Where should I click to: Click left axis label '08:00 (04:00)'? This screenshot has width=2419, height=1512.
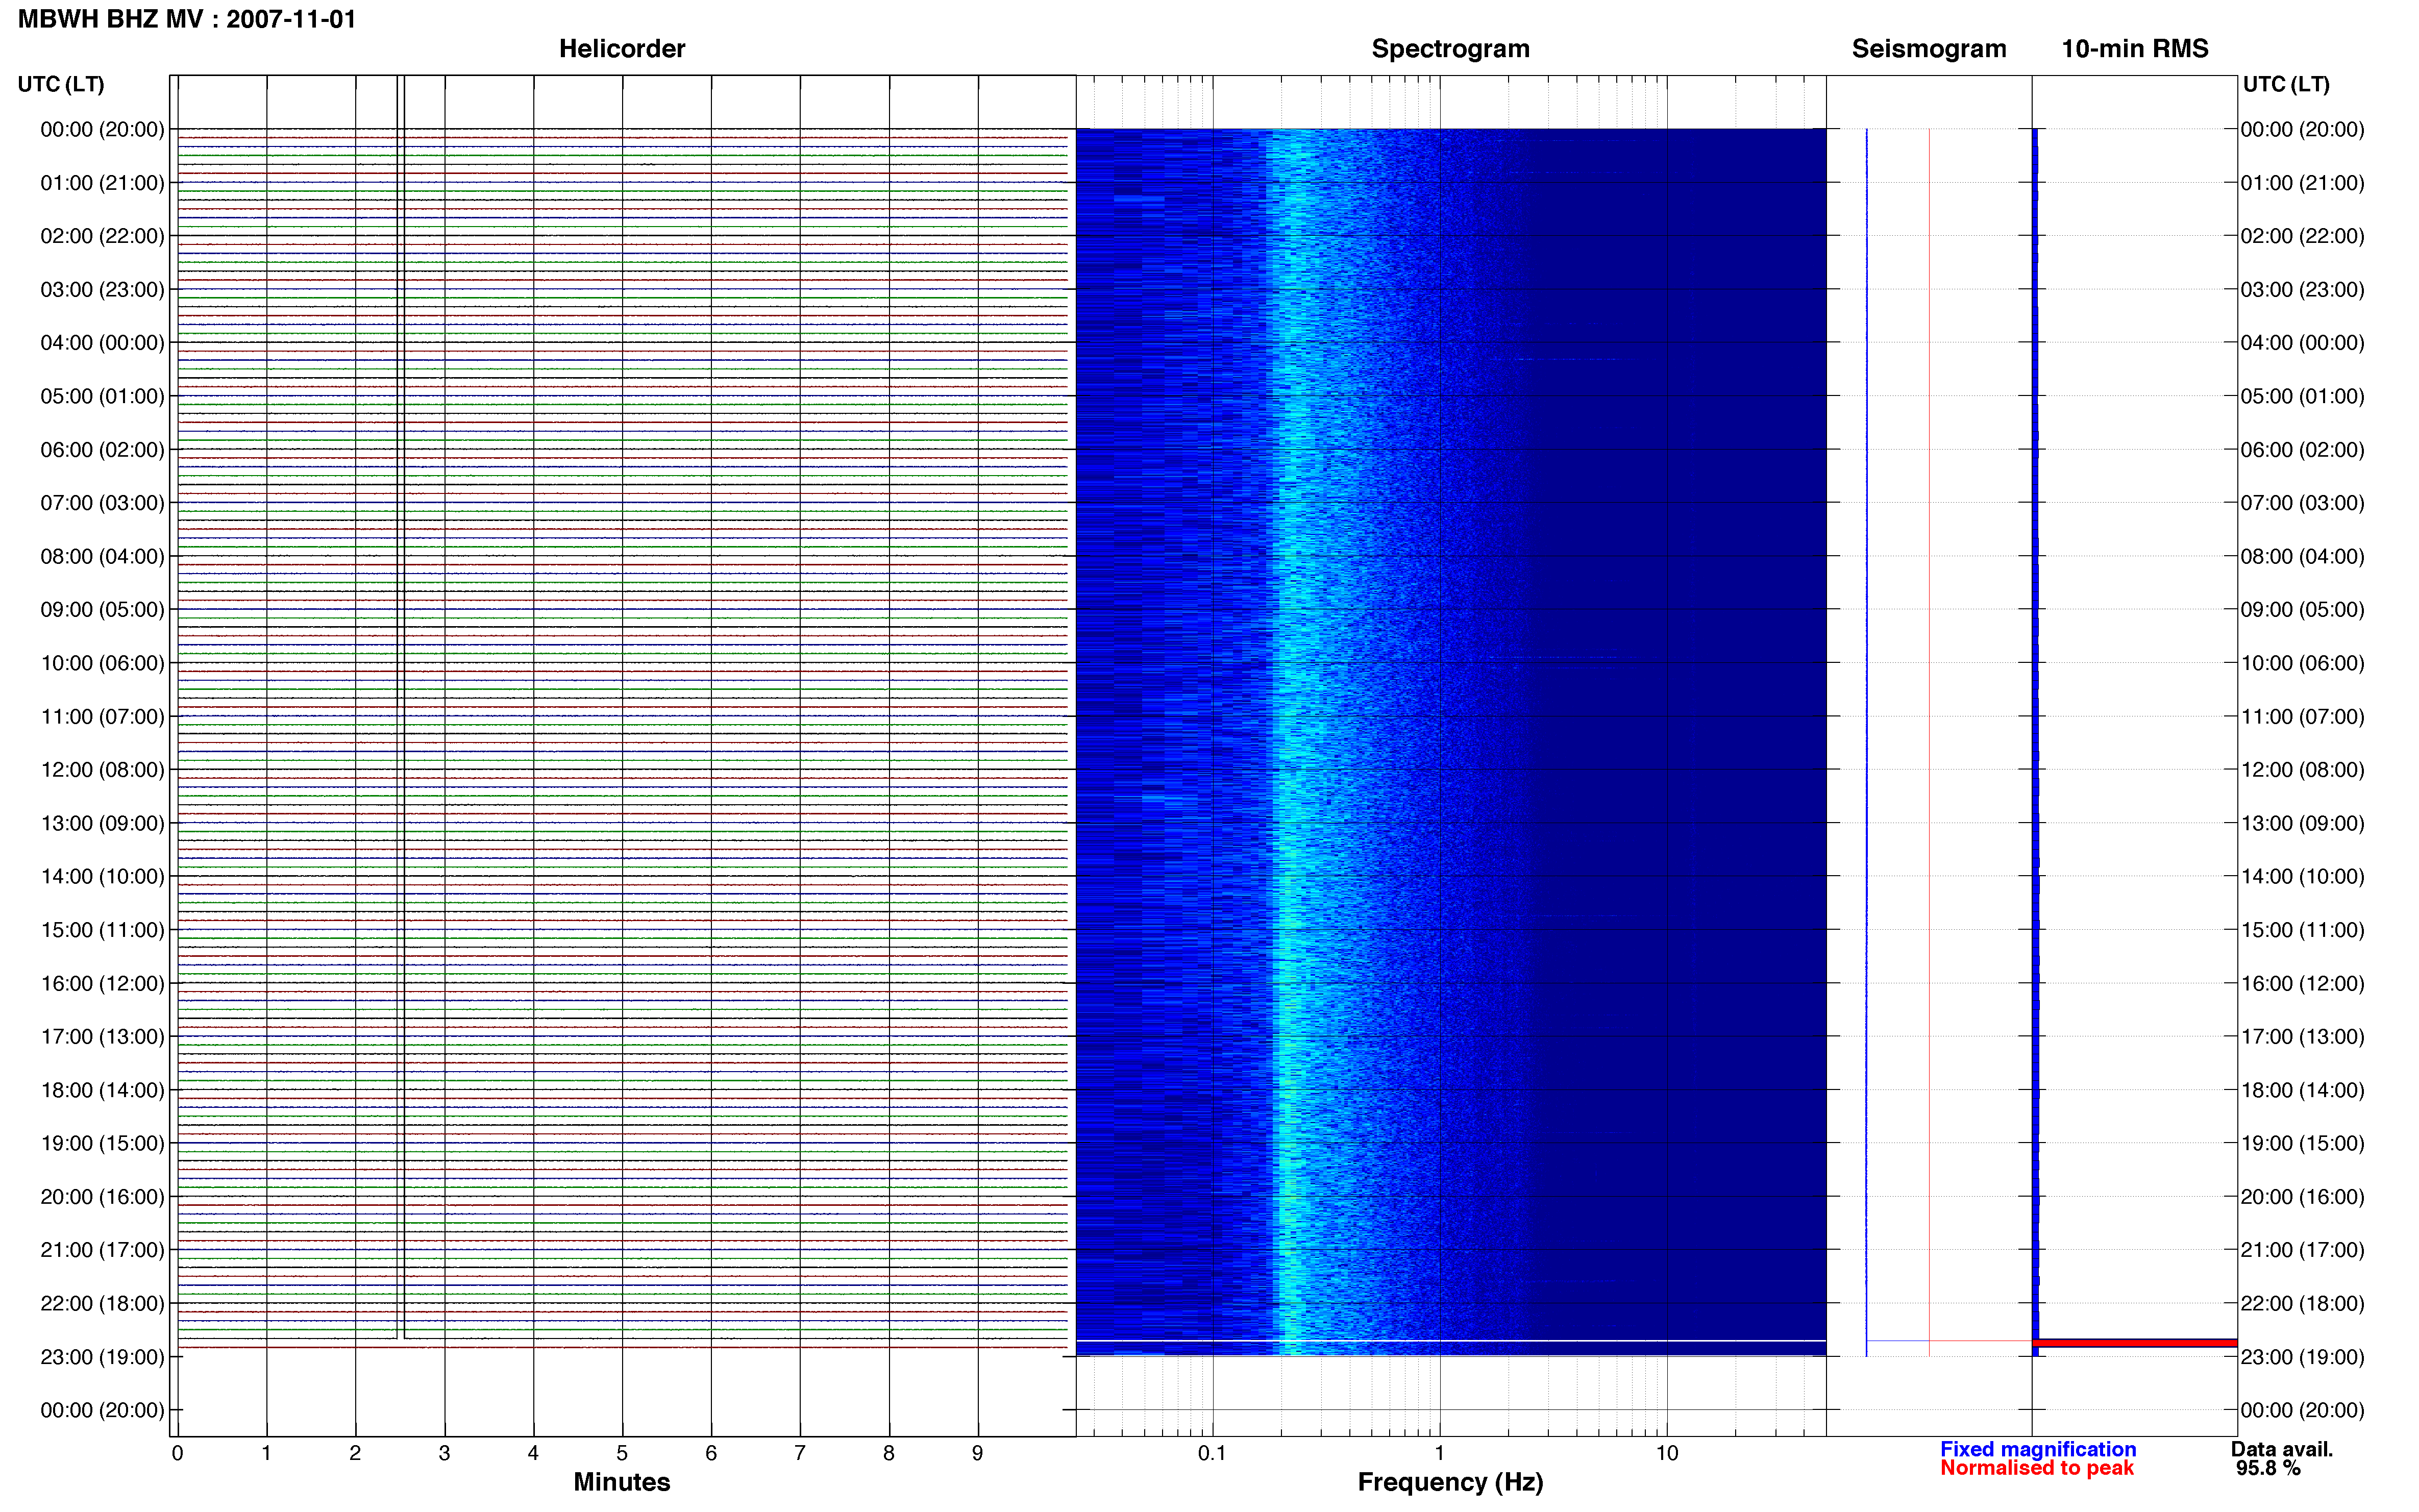point(102,557)
